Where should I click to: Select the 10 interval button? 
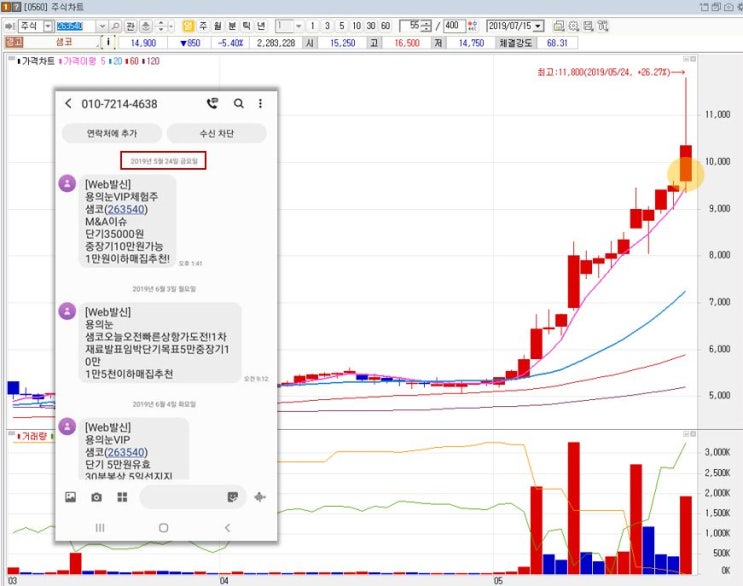[x=356, y=26]
